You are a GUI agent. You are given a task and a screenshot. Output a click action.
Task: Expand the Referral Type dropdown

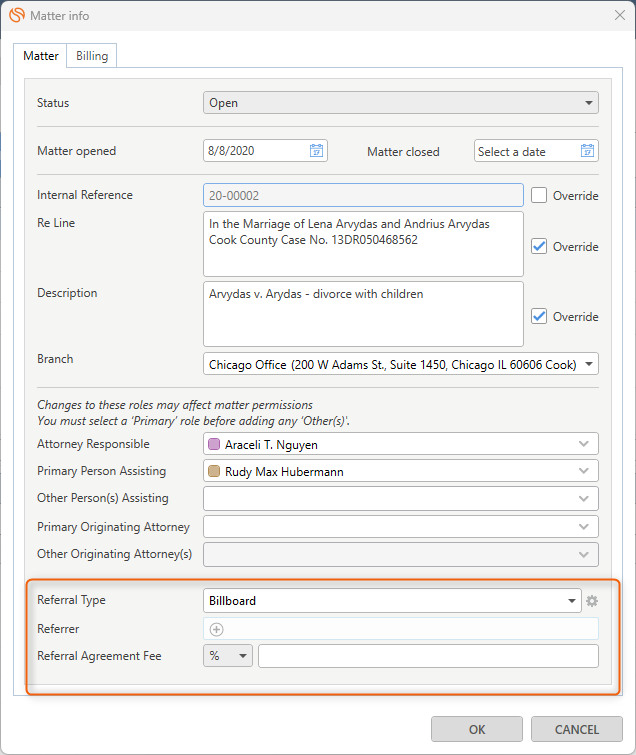pyautogui.click(x=573, y=601)
